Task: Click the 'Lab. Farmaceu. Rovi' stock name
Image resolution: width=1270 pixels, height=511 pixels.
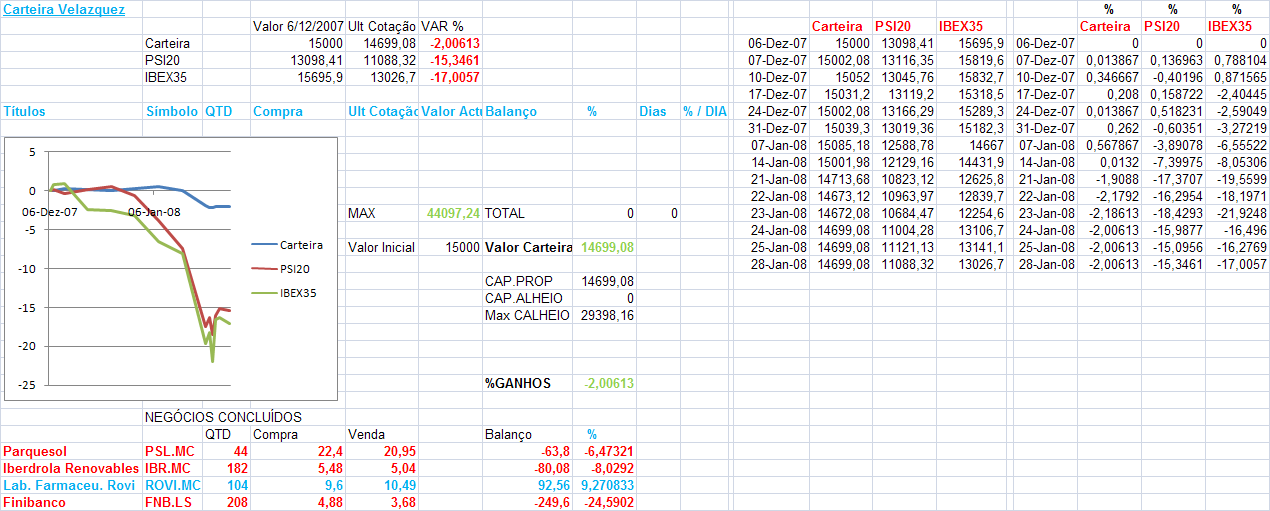Action: [x=67, y=485]
